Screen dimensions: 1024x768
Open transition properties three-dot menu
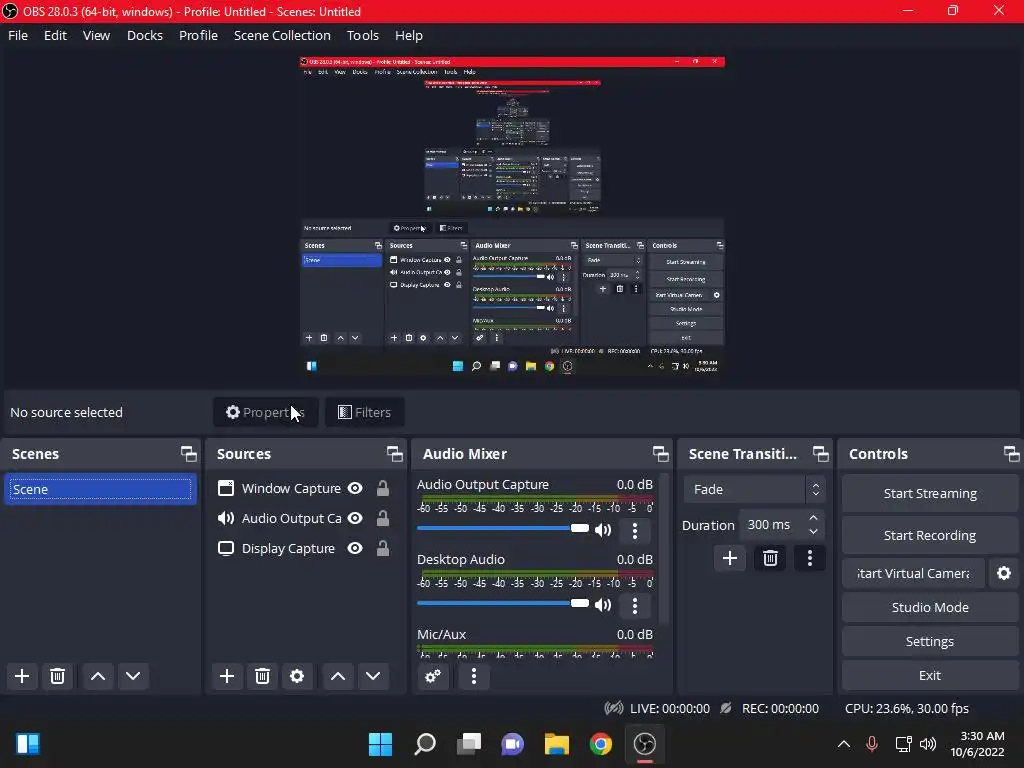810,558
